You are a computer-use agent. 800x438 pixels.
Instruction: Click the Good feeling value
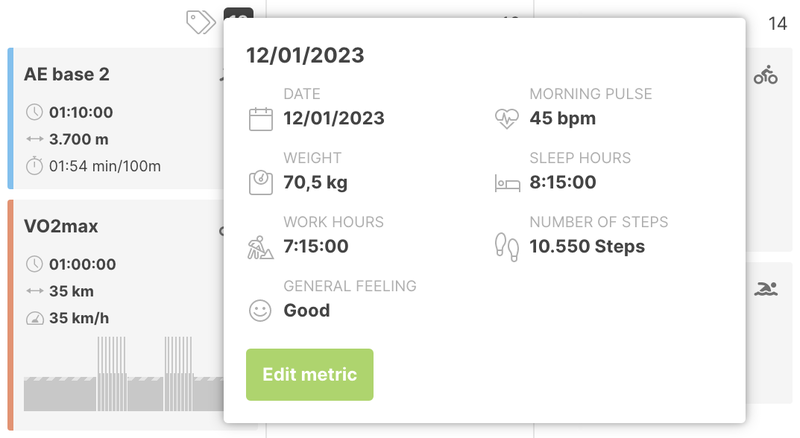pyautogui.click(x=307, y=310)
